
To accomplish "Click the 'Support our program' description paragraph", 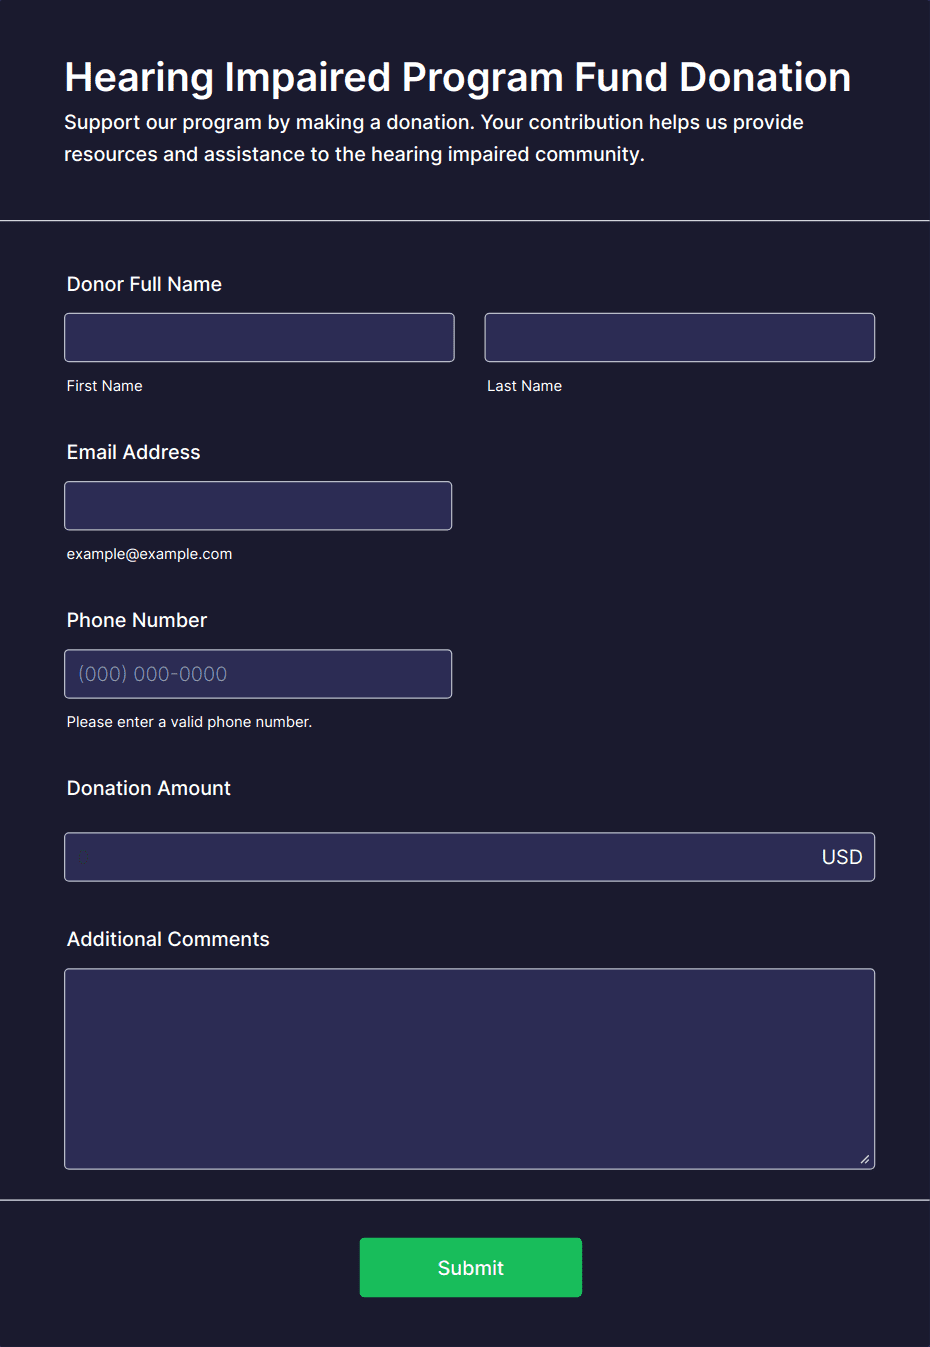I will 433,138.
